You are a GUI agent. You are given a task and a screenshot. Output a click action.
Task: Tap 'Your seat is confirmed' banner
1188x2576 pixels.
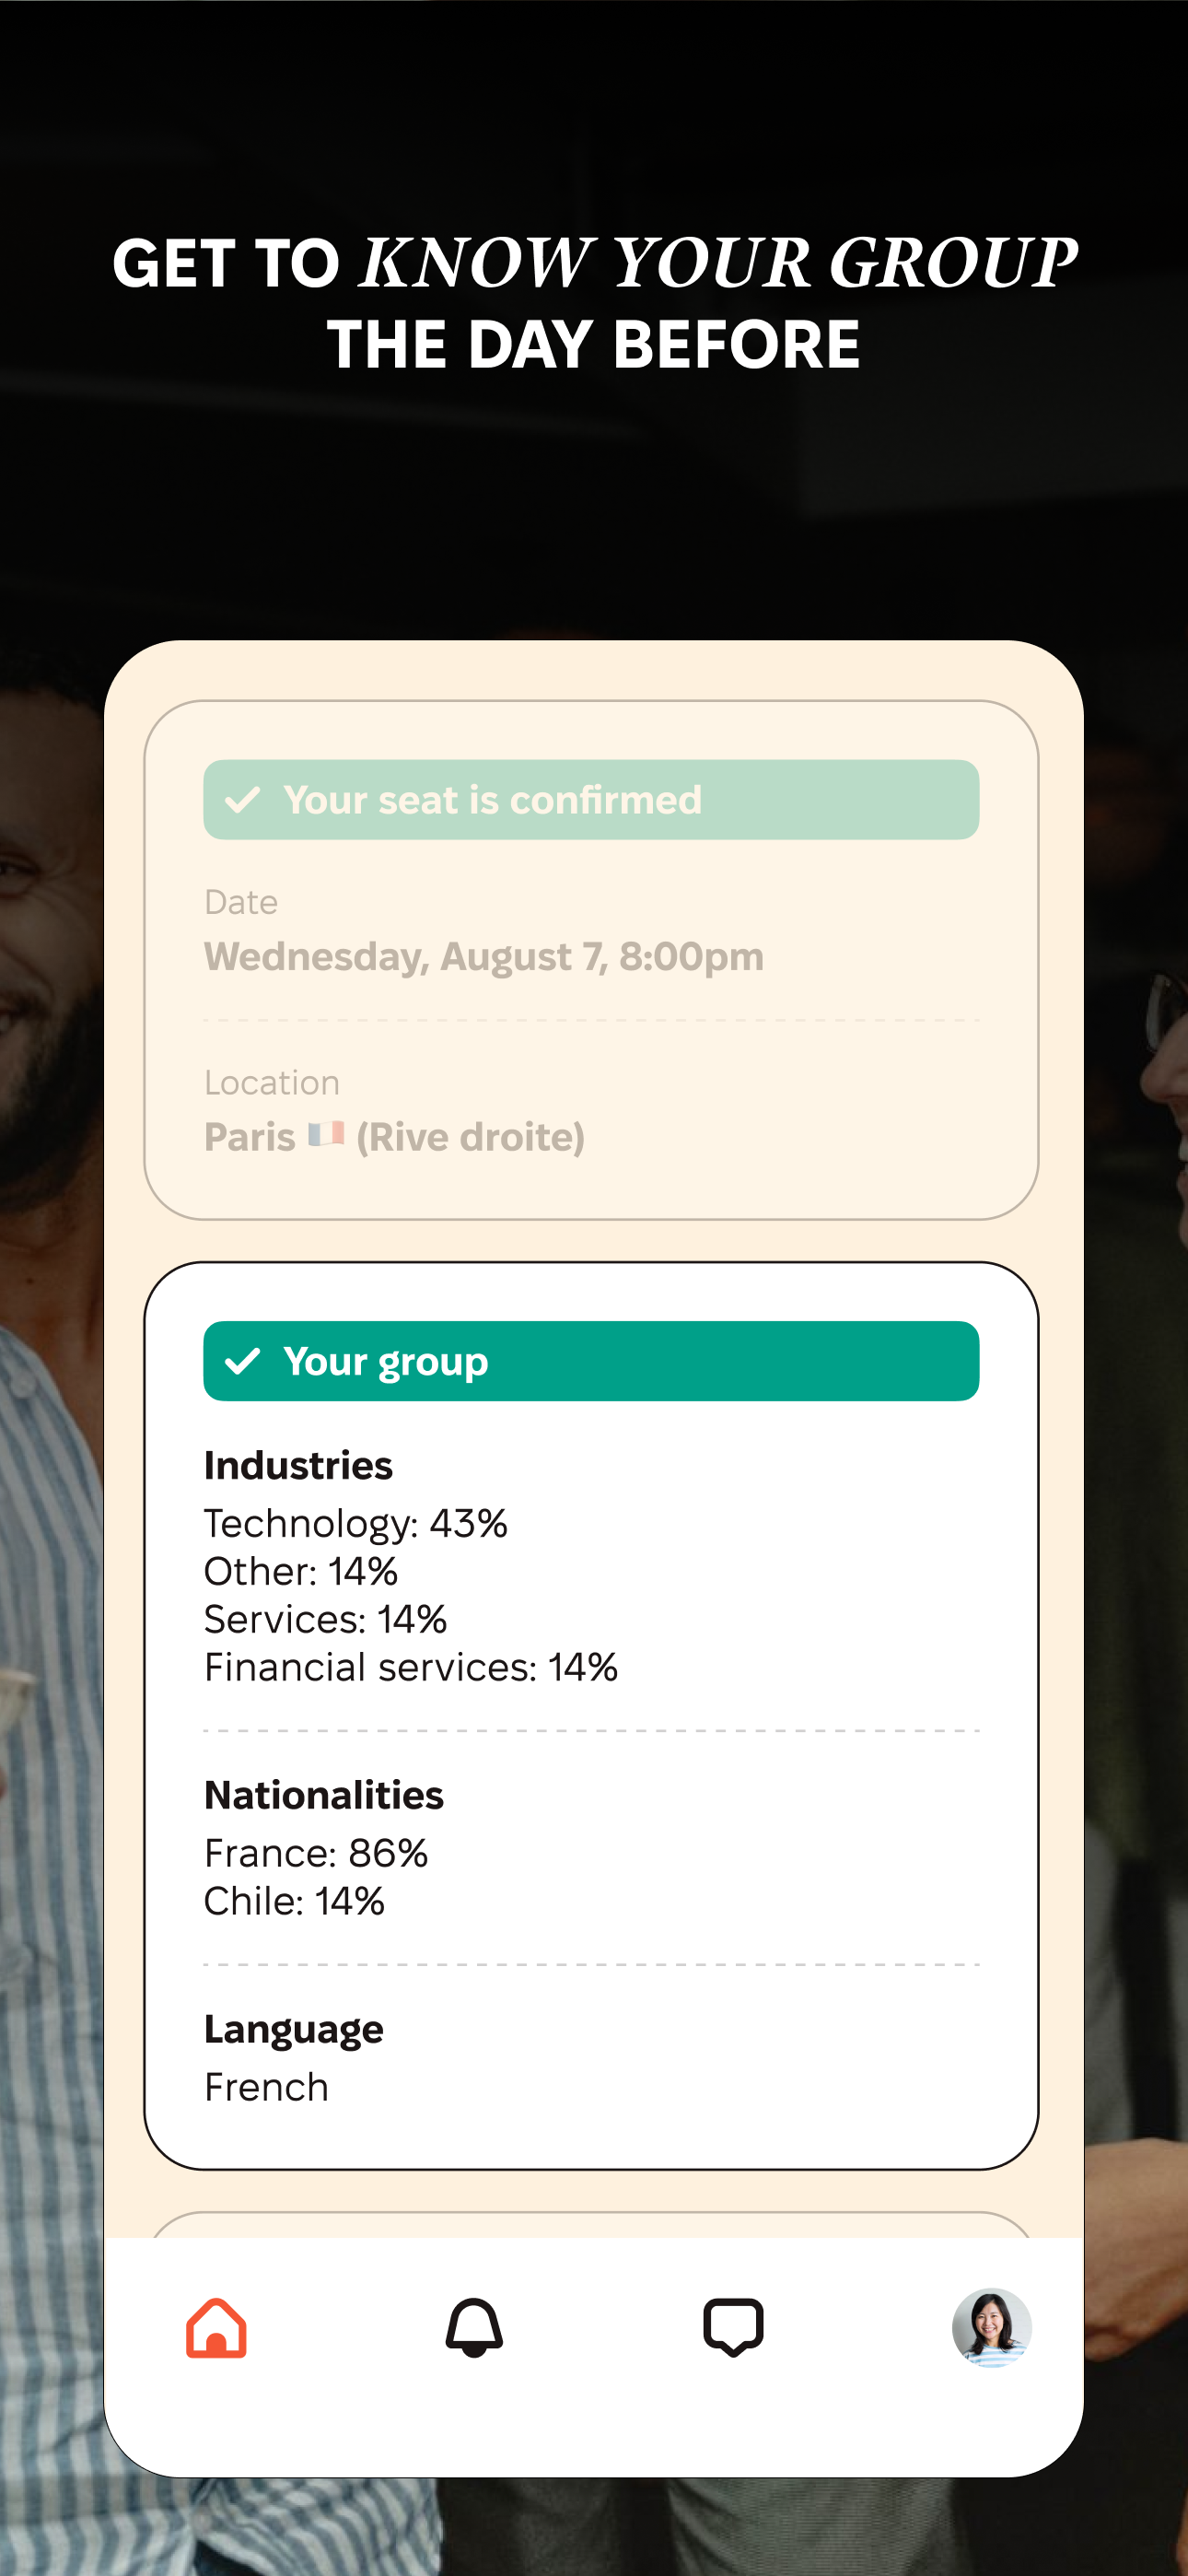pyautogui.click(x=591, y=800)
